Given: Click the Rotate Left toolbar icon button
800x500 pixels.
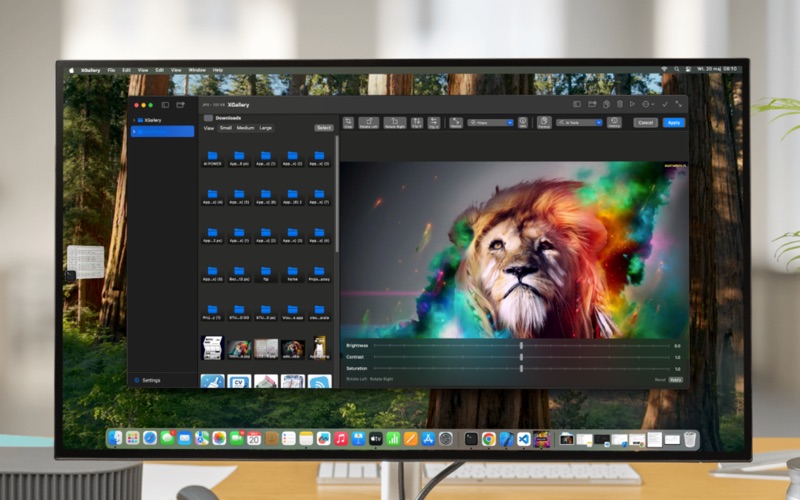Looking at the screenshot, I should click(x=368, y=122).
